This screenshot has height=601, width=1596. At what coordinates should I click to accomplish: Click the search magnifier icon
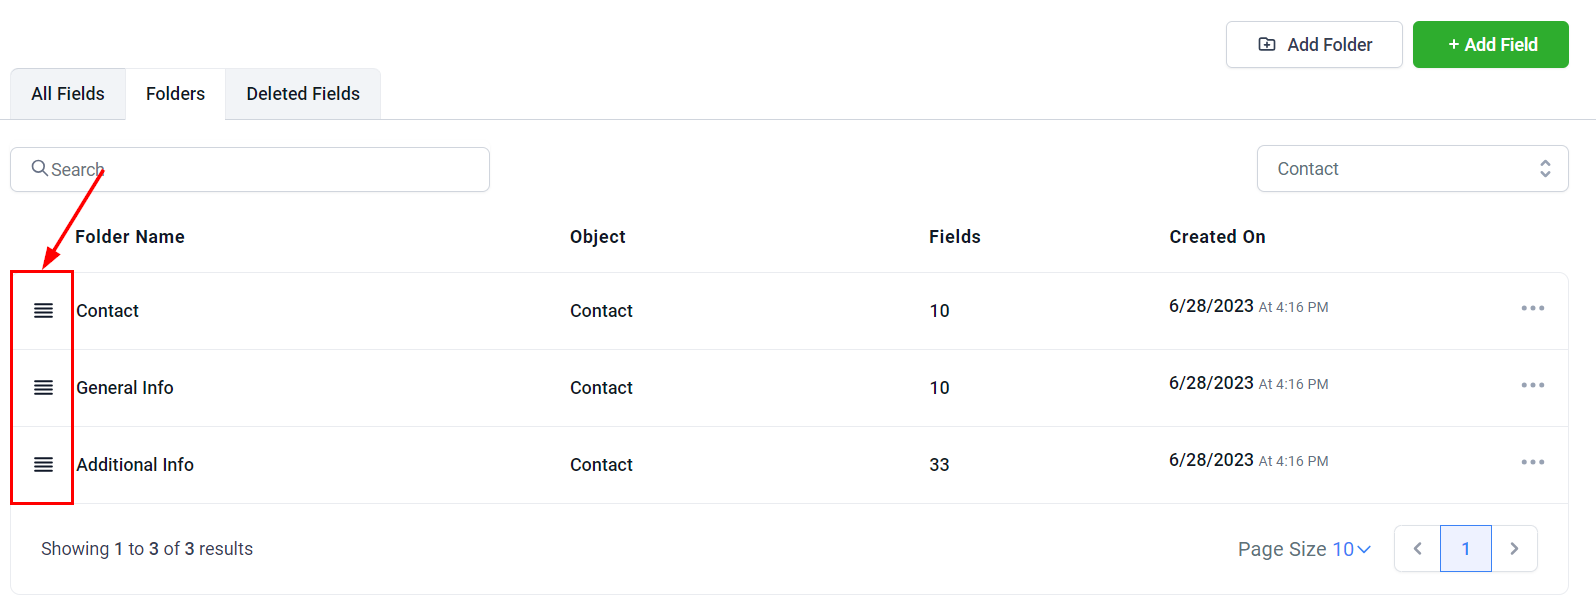click(39, 168)
